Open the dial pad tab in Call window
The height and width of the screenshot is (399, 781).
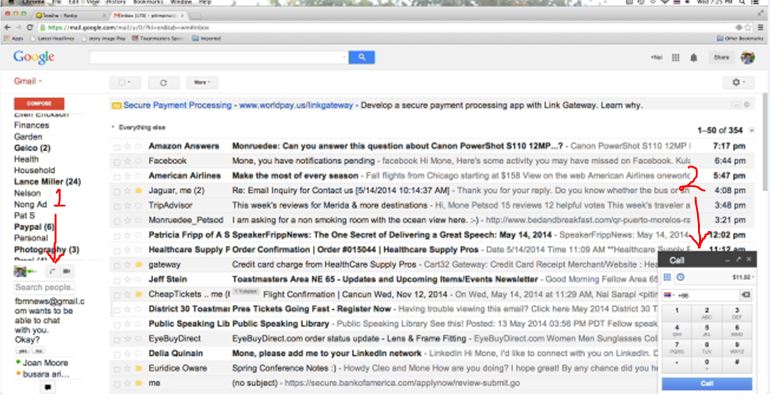(x=667, y=277)
